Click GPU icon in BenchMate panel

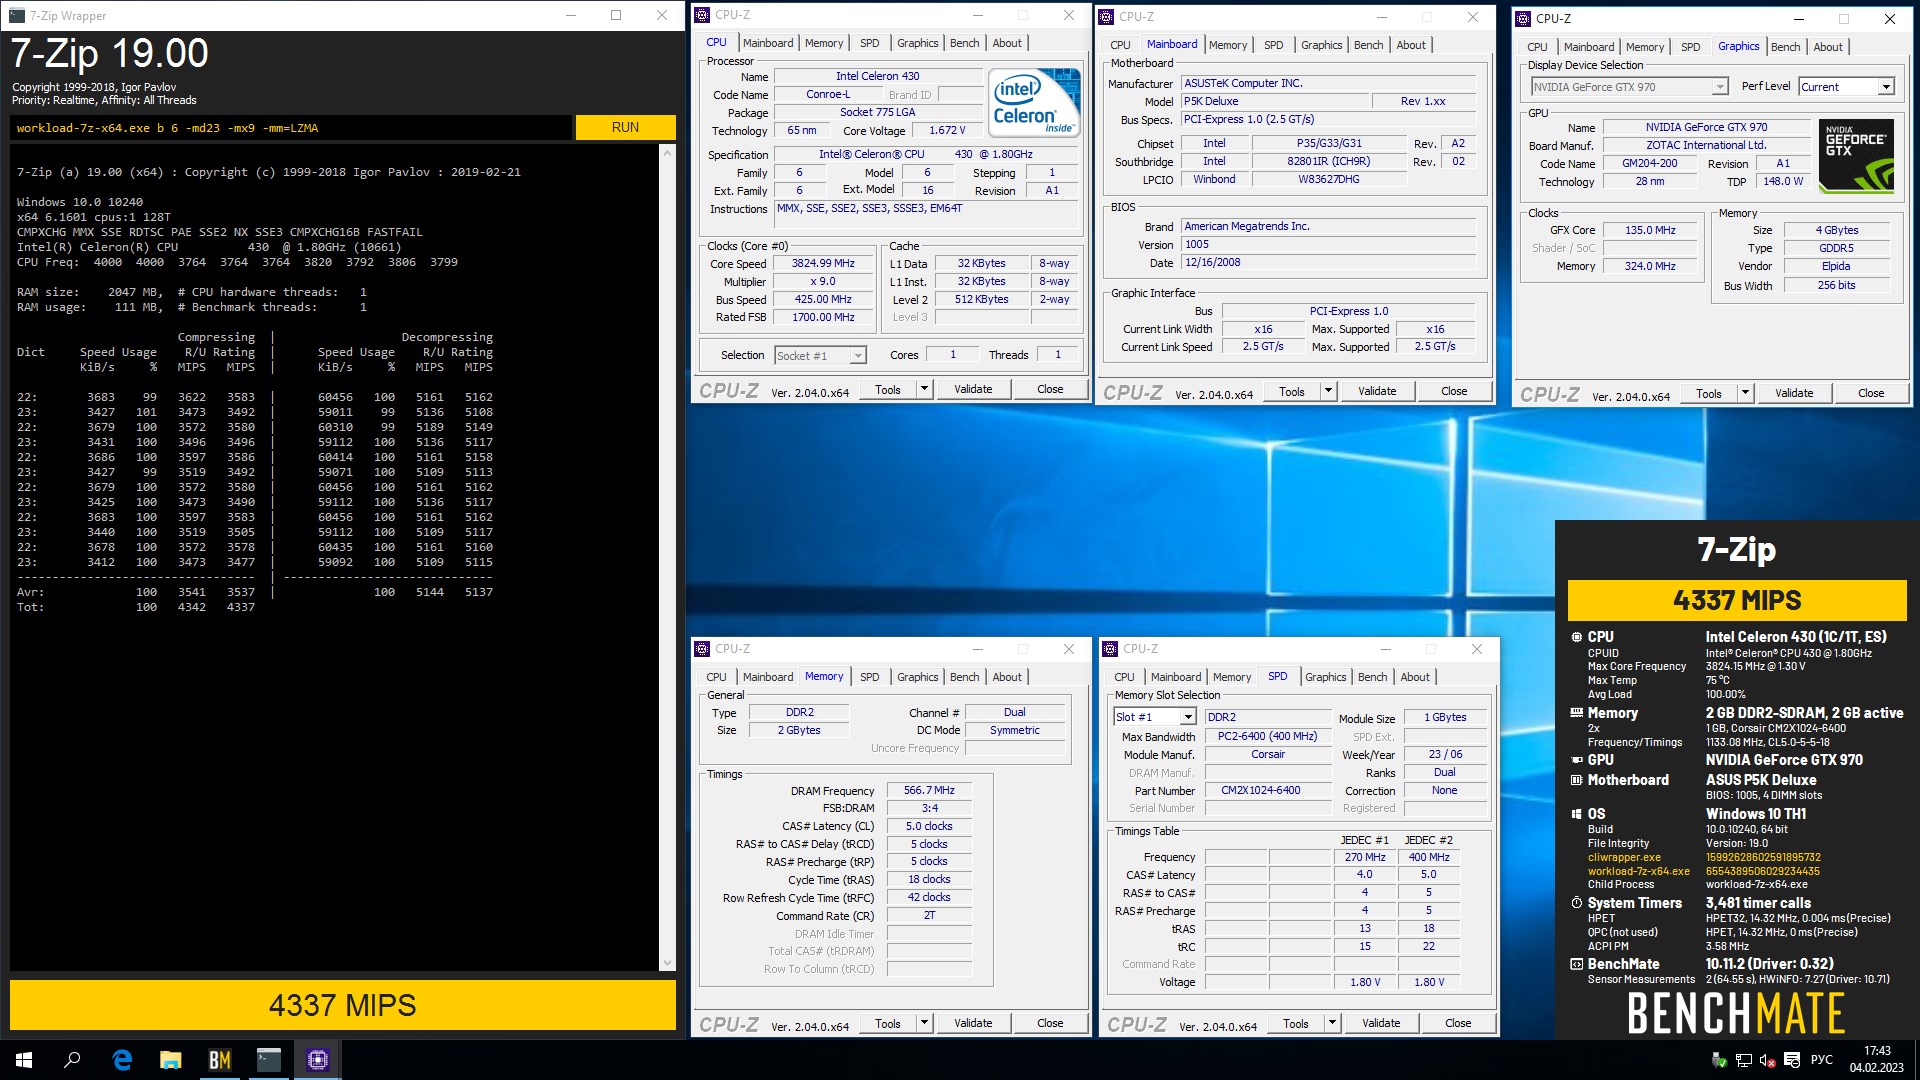point(1577,760)
